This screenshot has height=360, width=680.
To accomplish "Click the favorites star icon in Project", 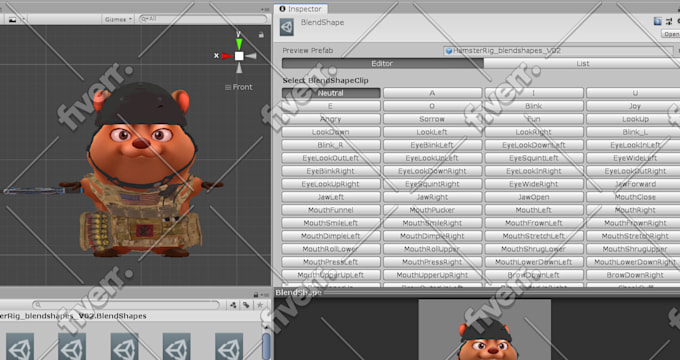I will [x=259, y=305].
